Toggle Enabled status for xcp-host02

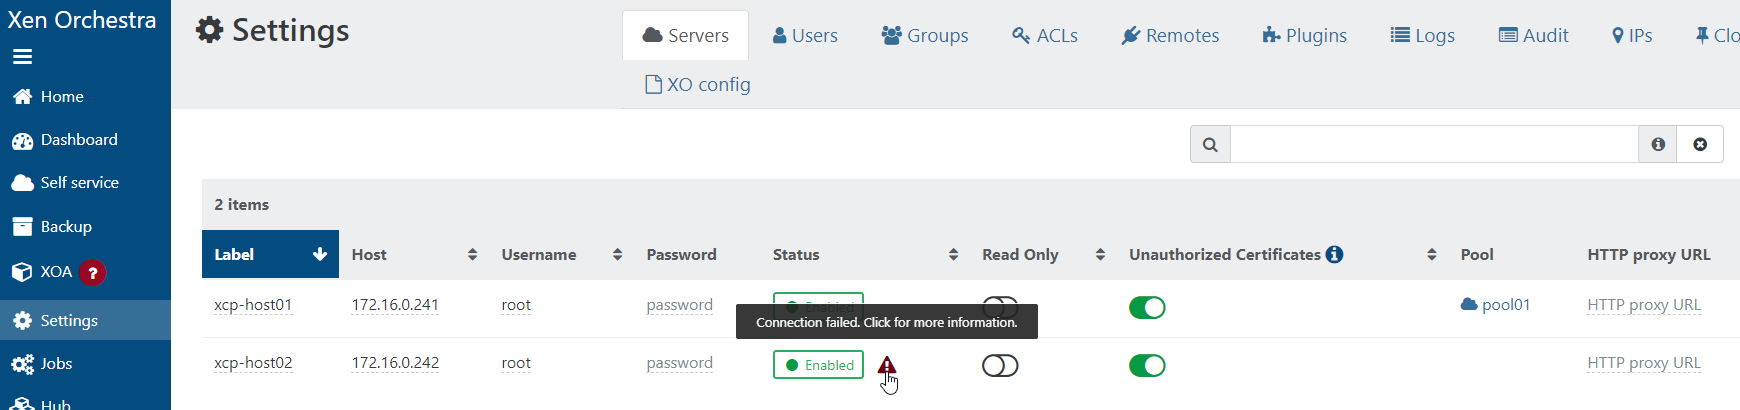pos(818,365)
